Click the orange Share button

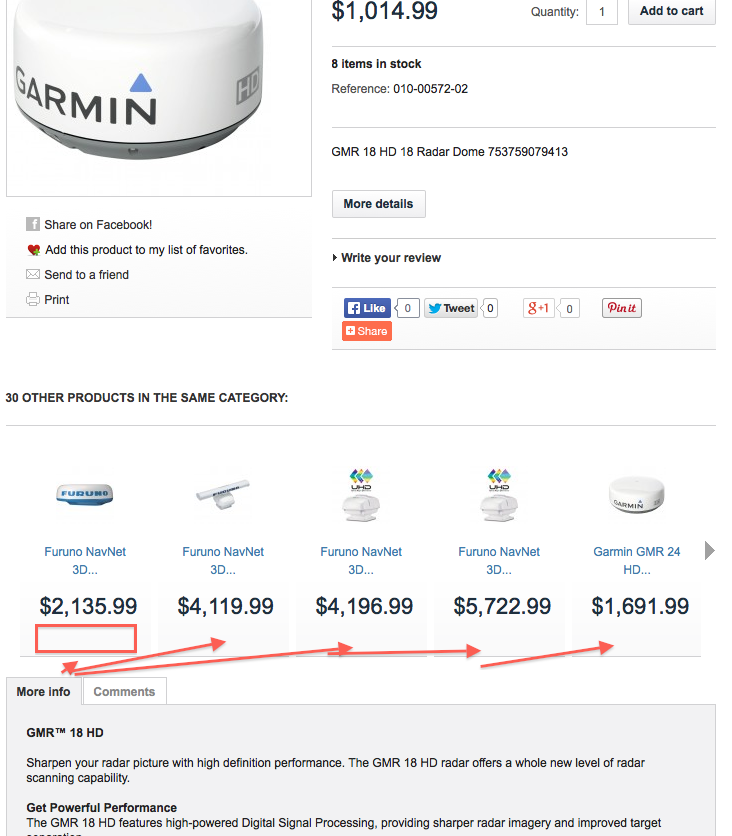(367, 331)
